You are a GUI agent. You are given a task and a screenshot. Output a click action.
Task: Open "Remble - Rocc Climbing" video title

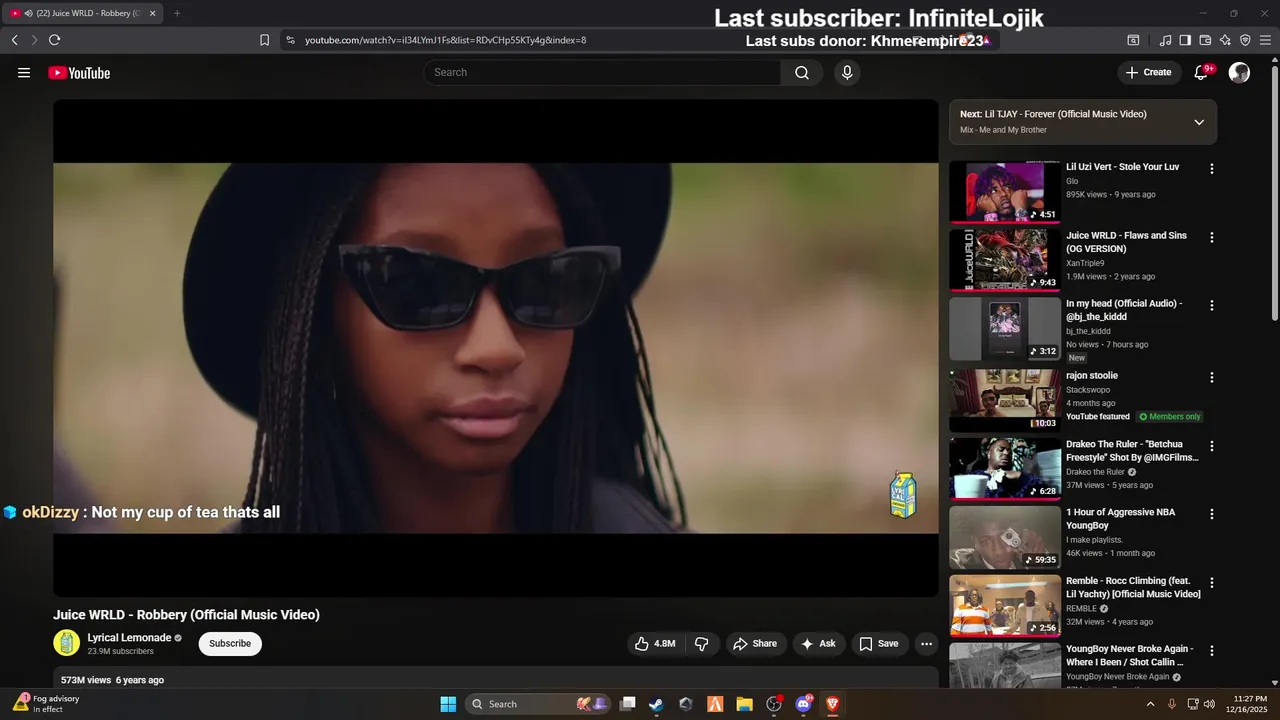click(x=1133, y=588)
